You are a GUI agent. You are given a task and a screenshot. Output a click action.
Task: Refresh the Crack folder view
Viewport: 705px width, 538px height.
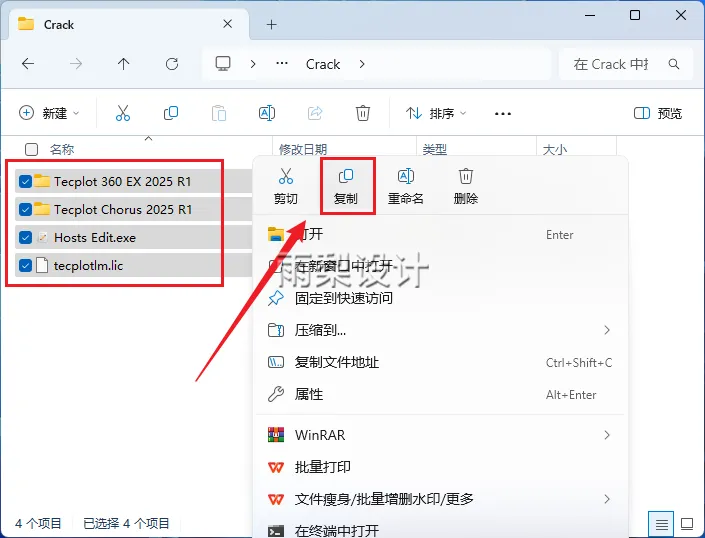[172, 64]
